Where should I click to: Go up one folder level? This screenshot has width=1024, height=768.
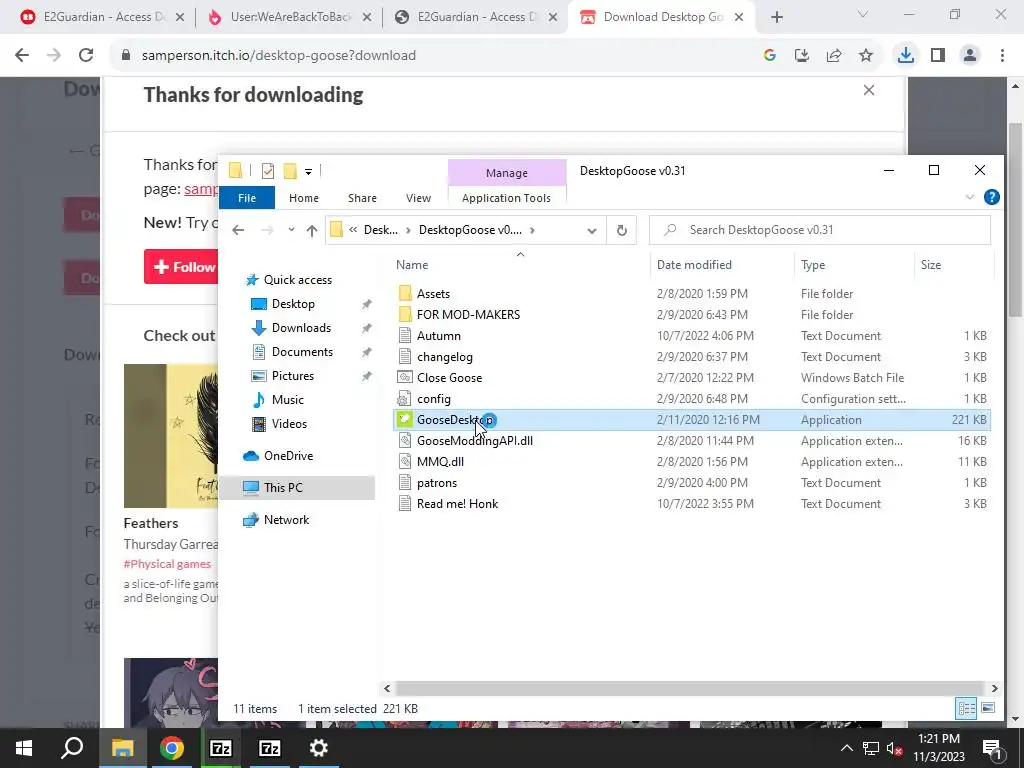[x=312, y=230]
